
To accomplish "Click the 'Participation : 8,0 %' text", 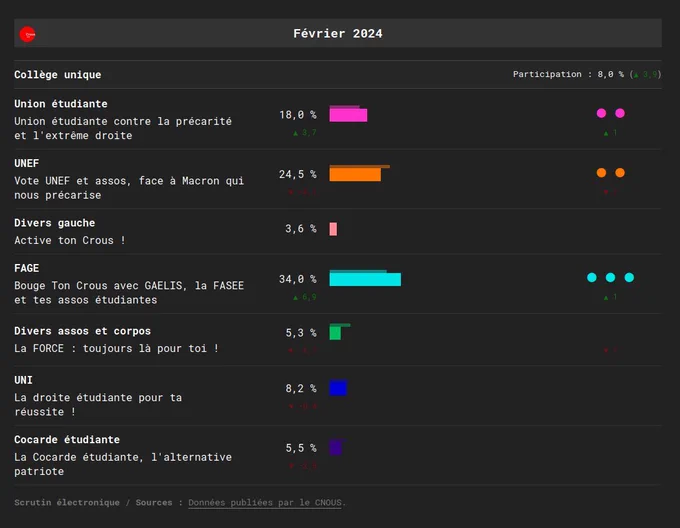I will click(568, 74).
